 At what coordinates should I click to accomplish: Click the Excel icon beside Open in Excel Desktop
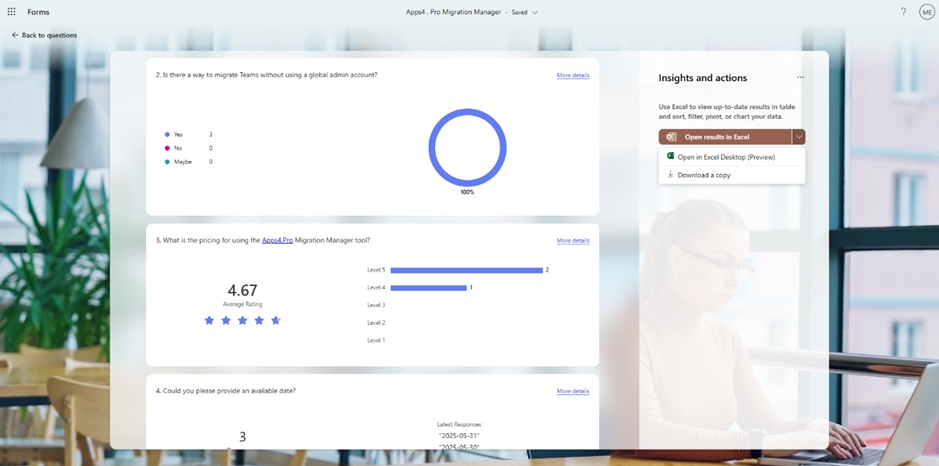pos(670,156)
